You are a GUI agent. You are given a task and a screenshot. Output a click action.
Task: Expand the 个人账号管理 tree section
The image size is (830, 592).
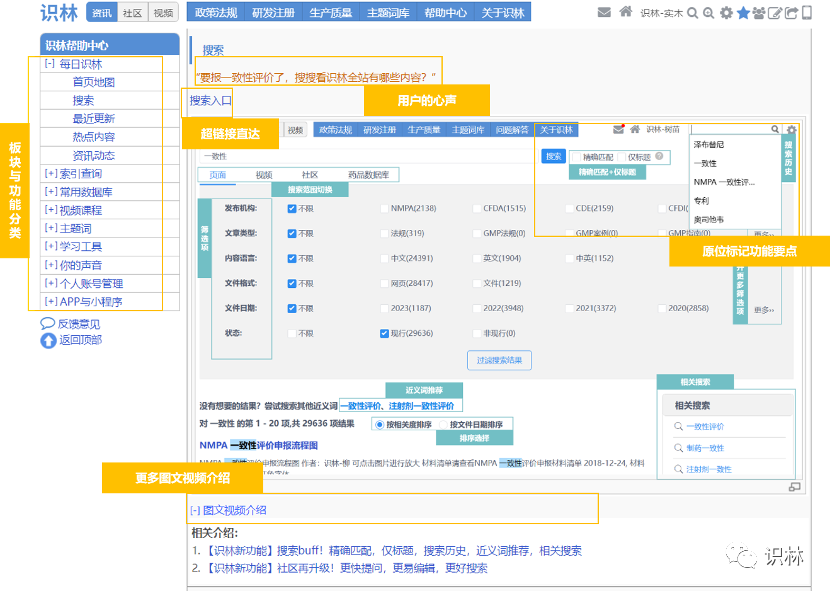click(x=51, y=283)
